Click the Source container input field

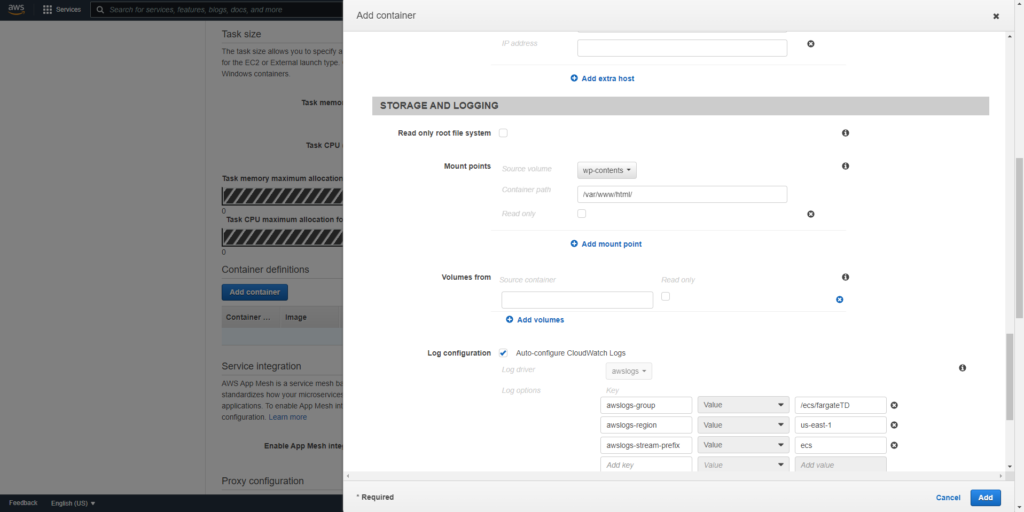(x=577, y=300)
